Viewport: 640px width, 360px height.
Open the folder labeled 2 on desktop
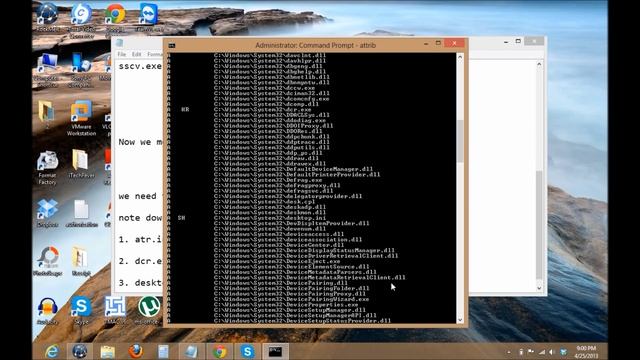[x=46, y=111]
